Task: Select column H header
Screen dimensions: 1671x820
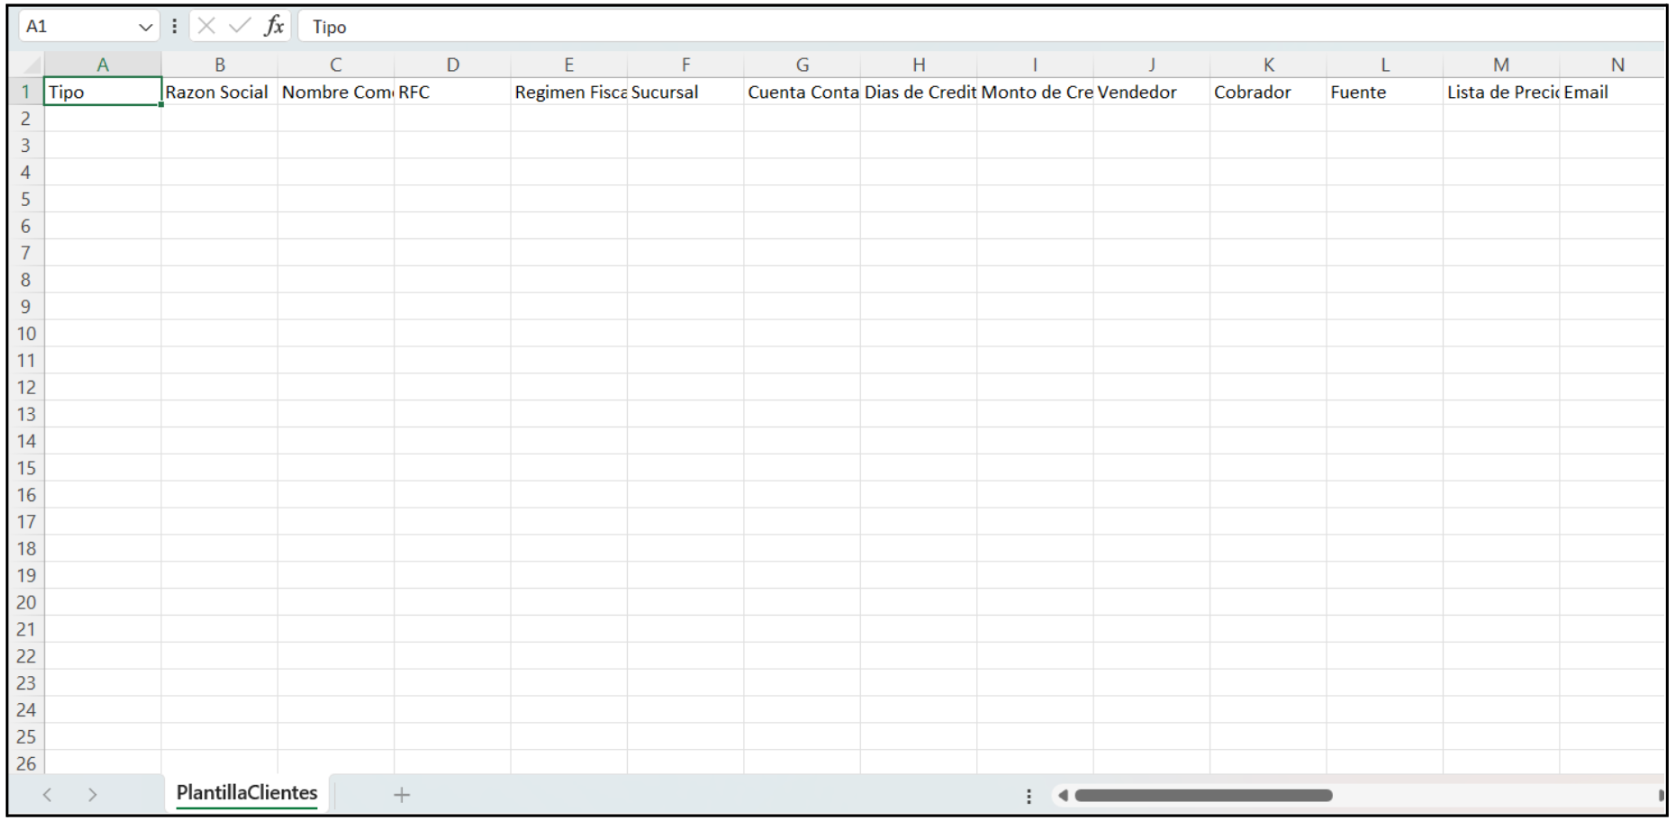Action: point(918,65)
